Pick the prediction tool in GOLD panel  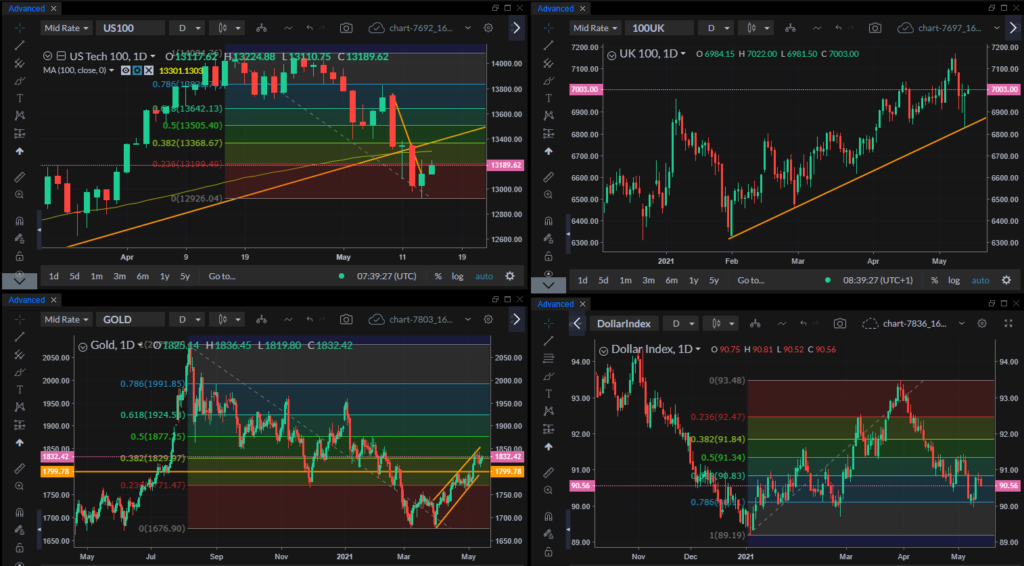[20, 424]
